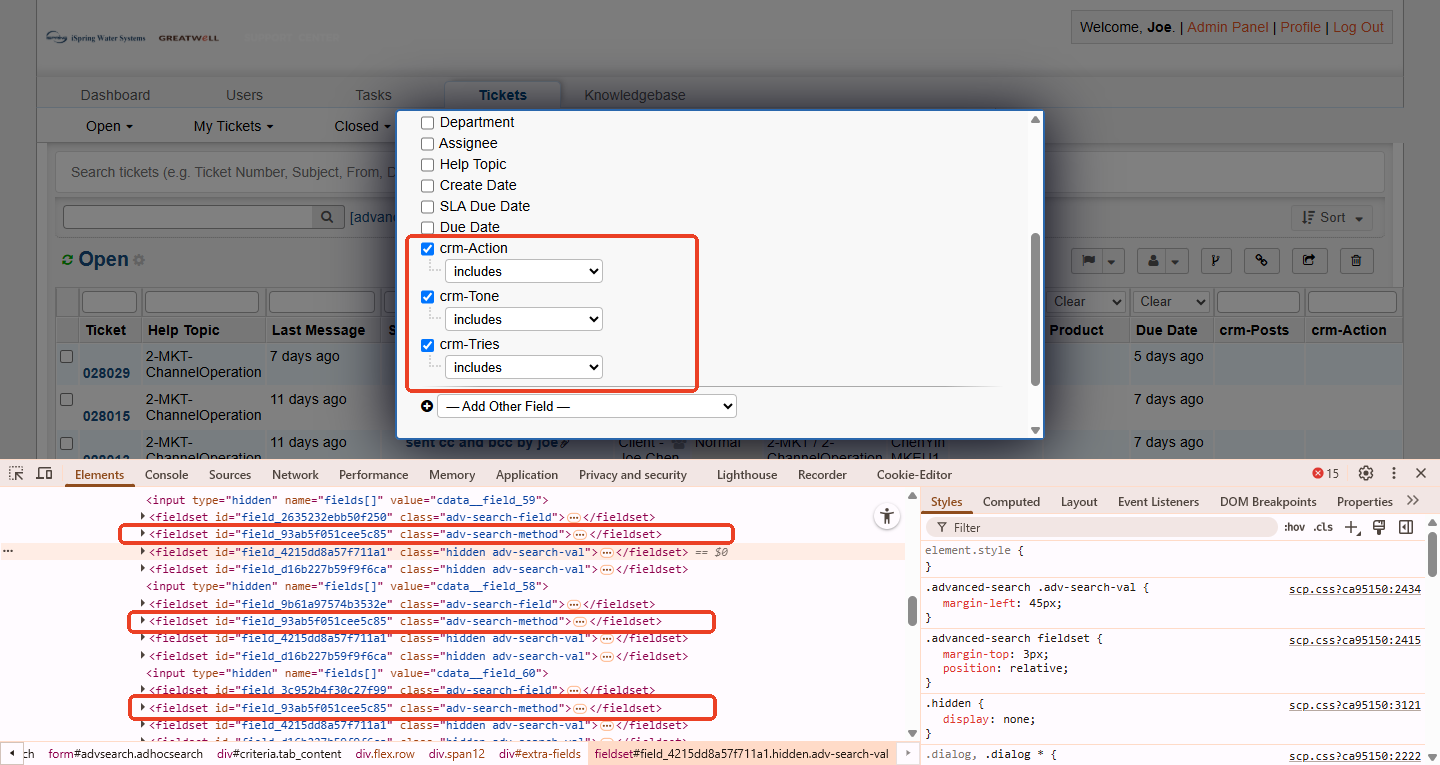Switch to the Console tab in DevTools

click(166, 475)
